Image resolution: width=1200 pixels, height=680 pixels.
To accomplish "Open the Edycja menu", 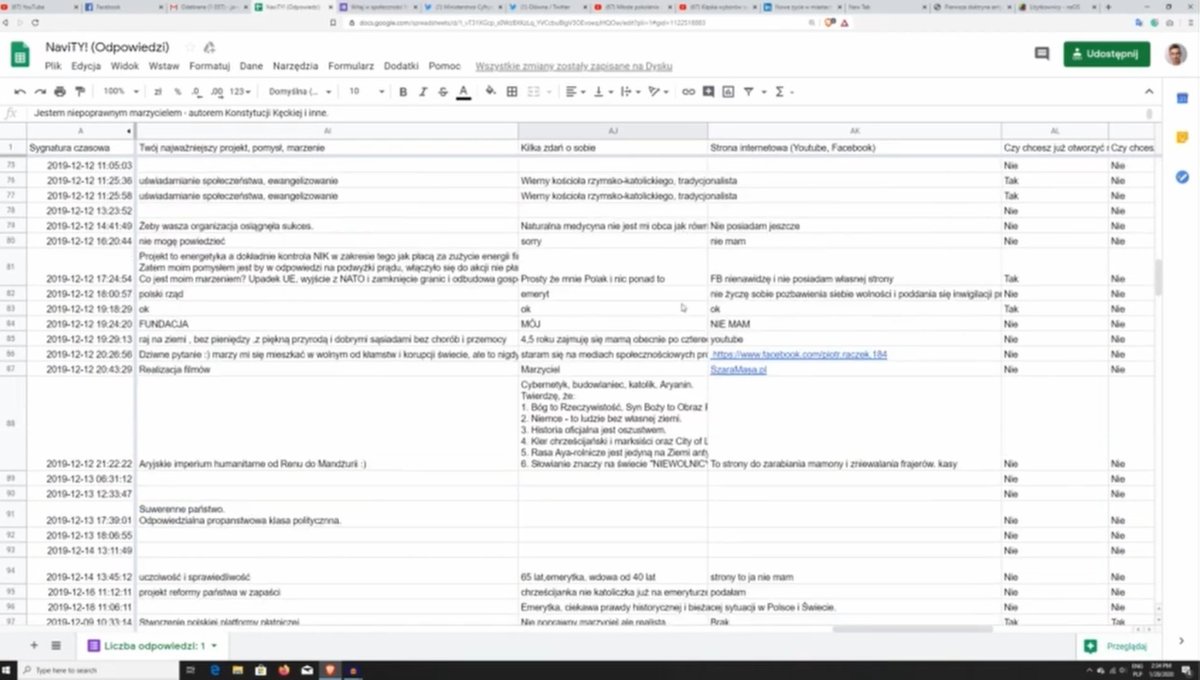I will [86, 66].
